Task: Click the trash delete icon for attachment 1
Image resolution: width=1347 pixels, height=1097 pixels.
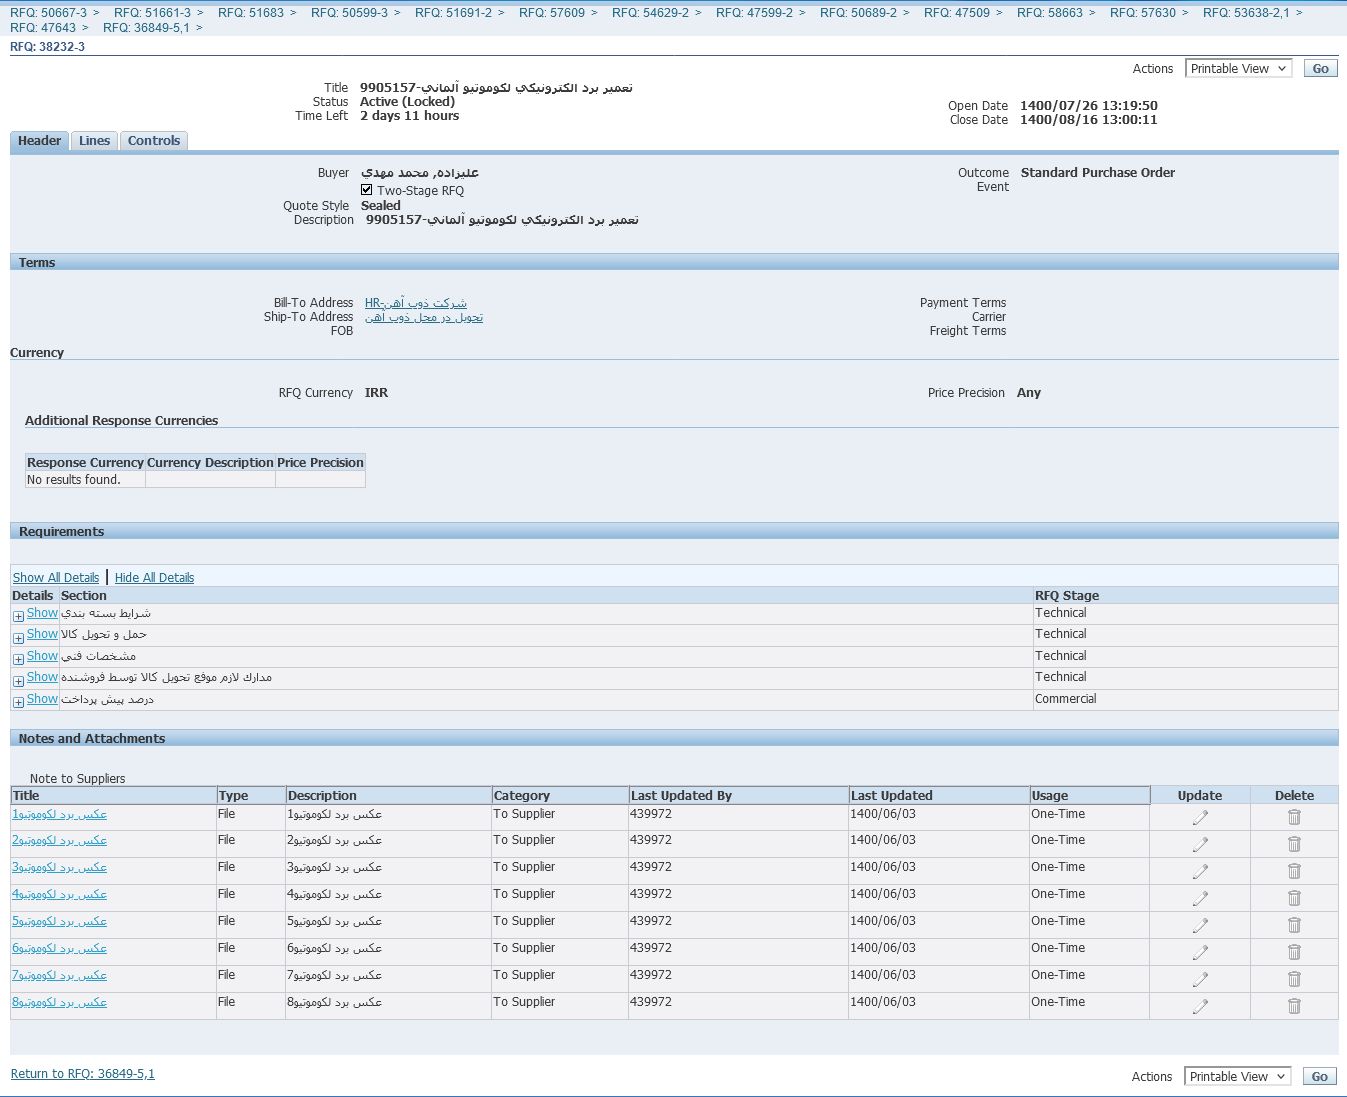Action: (x=1294, y=817)
